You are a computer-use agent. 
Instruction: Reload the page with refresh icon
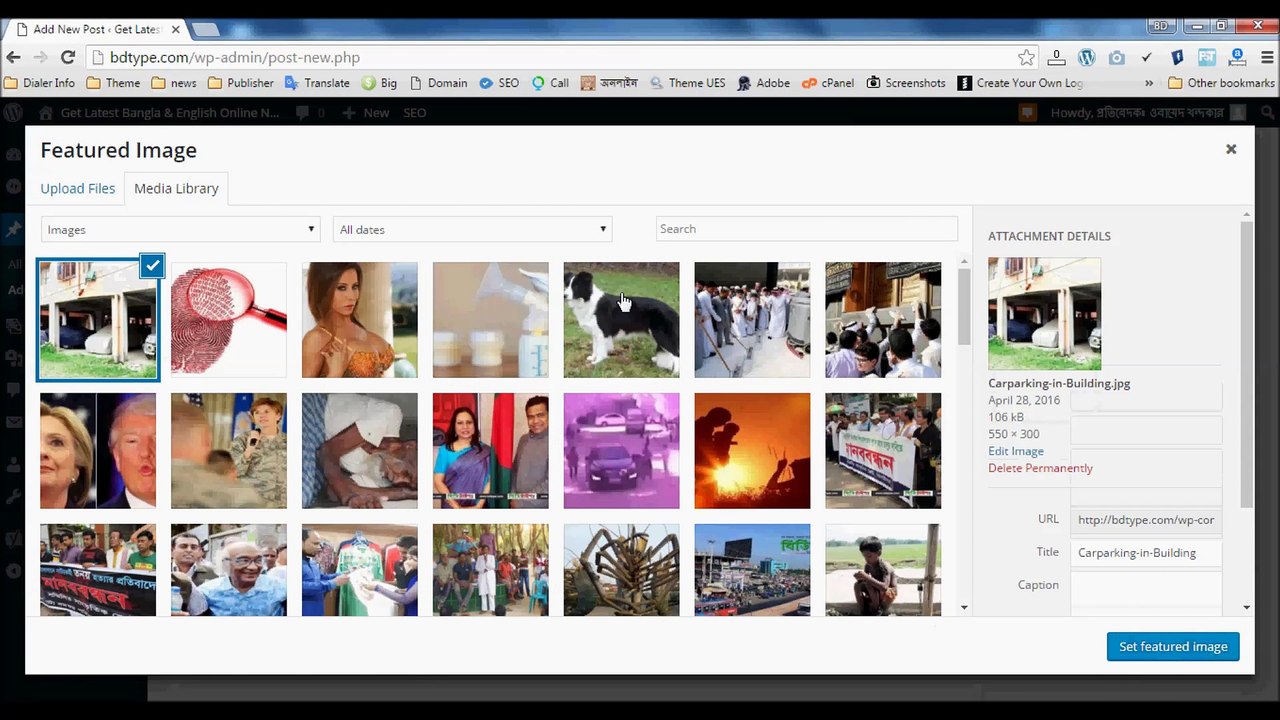pyautogui.click(x=68, y=58)
